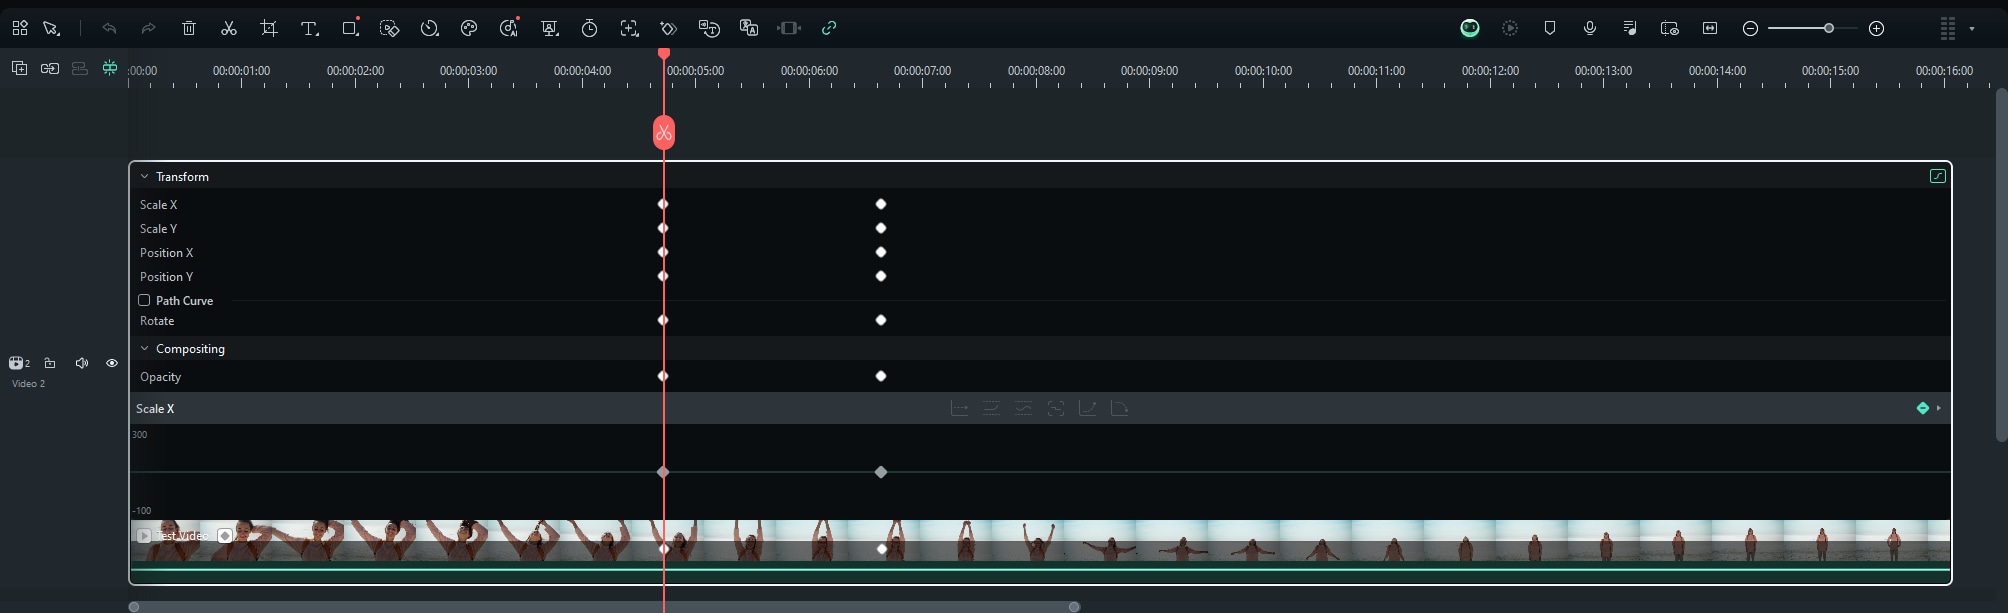Enable the Path Curve checkbox

coord(144,300)
